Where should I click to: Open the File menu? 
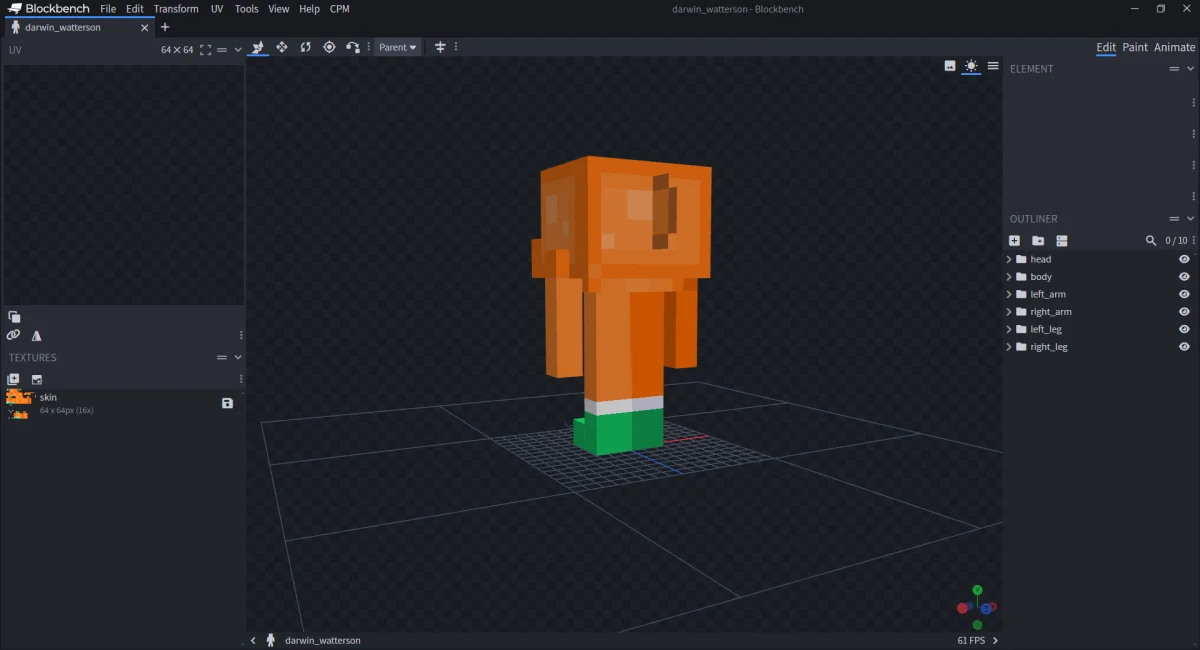pyautogui.click(x=108, y=9)
